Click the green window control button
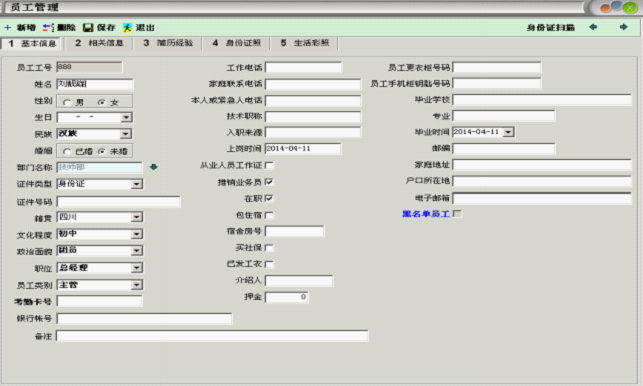The image size is (643, 386). pyautogui.click(x=629, y=7)
